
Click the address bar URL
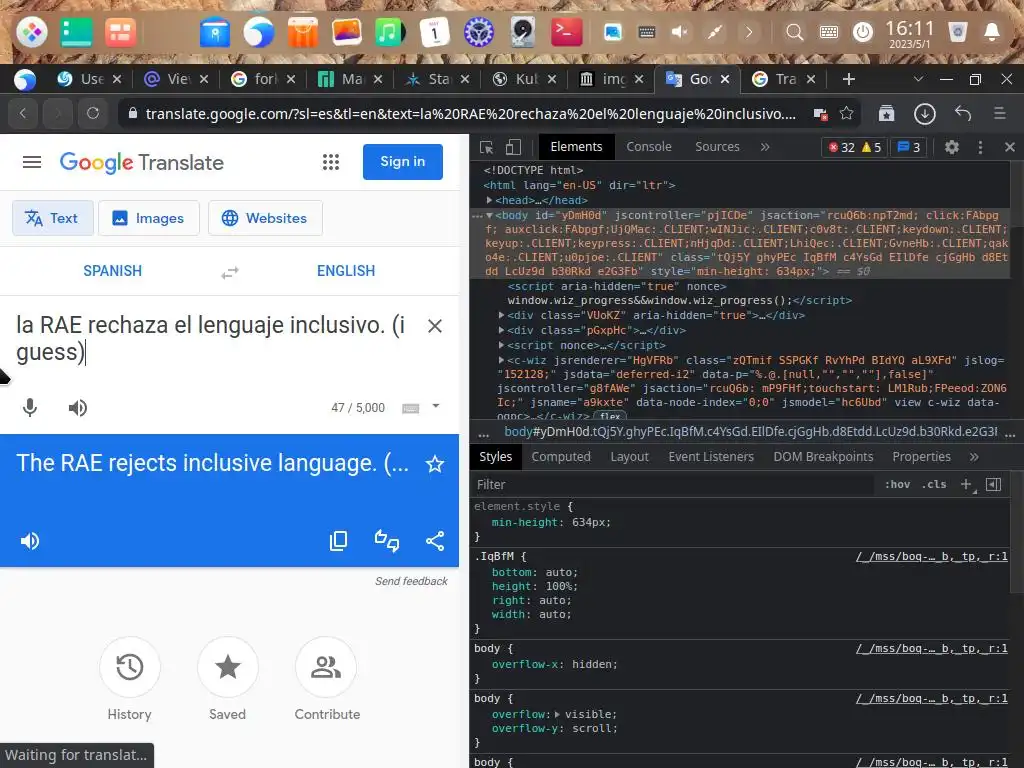coord(470,114)
